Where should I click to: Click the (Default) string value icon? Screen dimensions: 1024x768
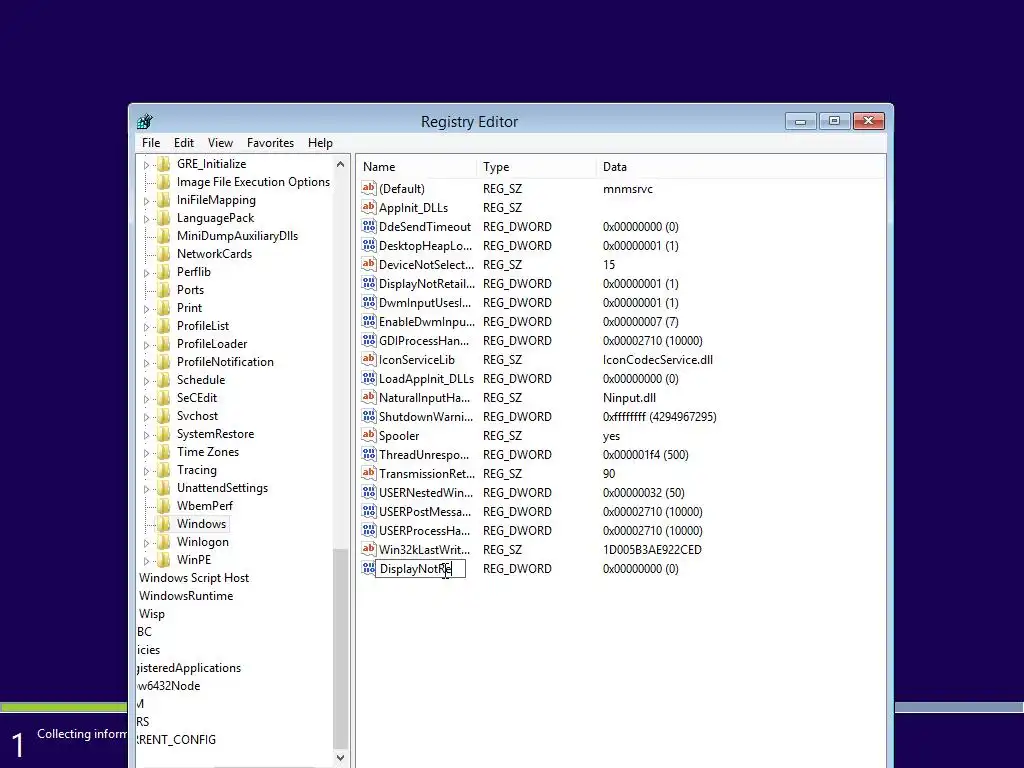click(368, 188)
